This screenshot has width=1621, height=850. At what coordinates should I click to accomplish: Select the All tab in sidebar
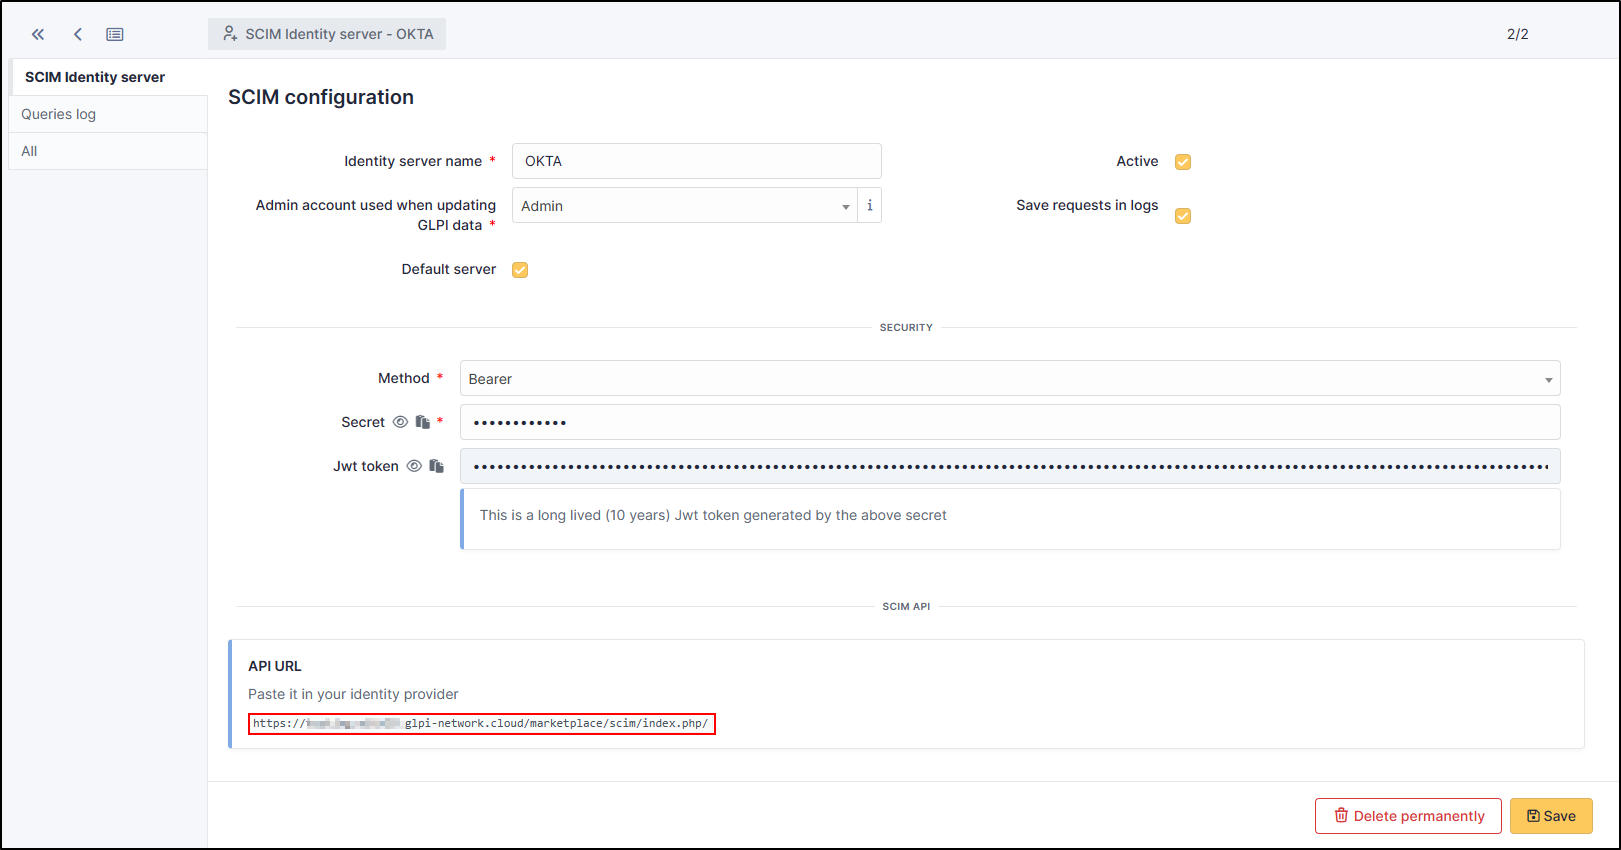(30, 151)
